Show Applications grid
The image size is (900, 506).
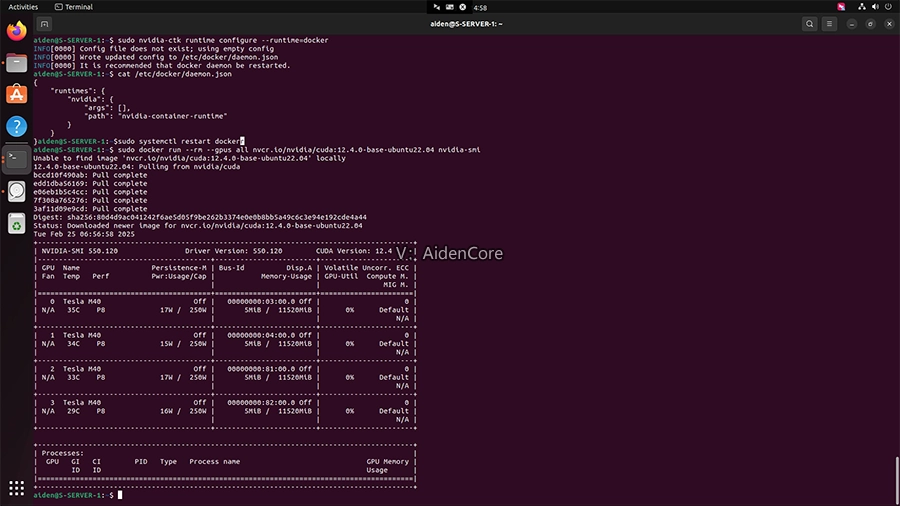16,488
